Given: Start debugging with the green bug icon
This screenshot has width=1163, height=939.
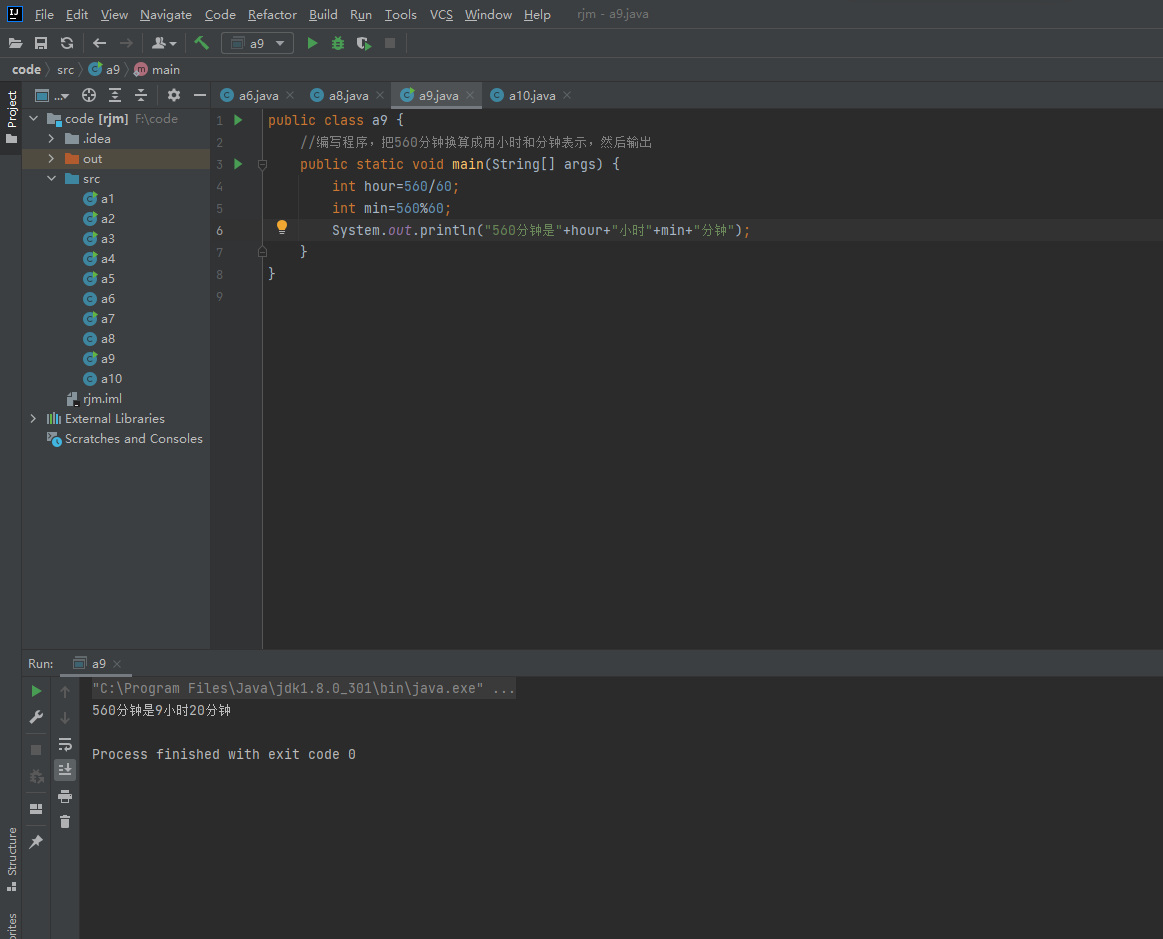Looking at the screenshot, I should [338, 43].
